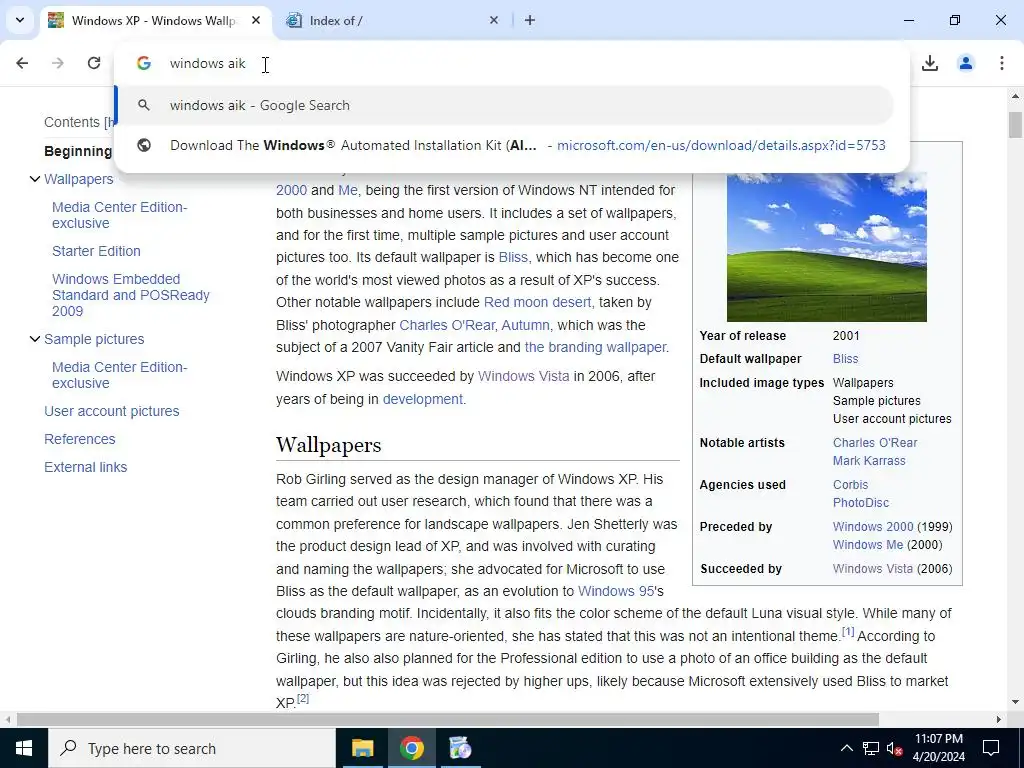Image resolution: width=1024 pixels, height=768 pixels.
Task: Close the Windows XP wallpaper tab
Action: click(256, 20)
